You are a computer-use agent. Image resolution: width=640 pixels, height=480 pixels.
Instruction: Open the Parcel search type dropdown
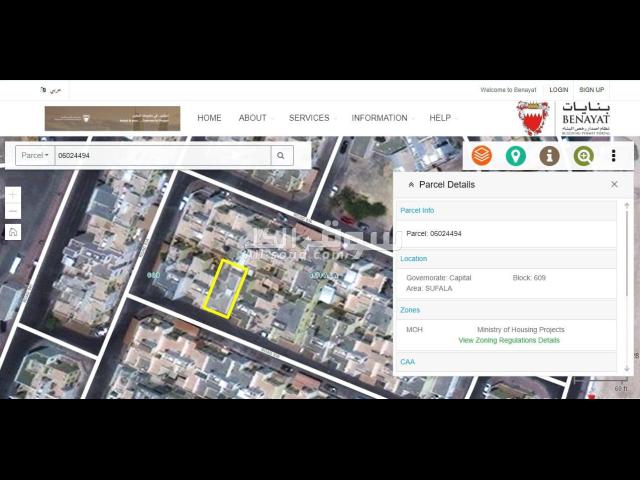pos(35,156)
